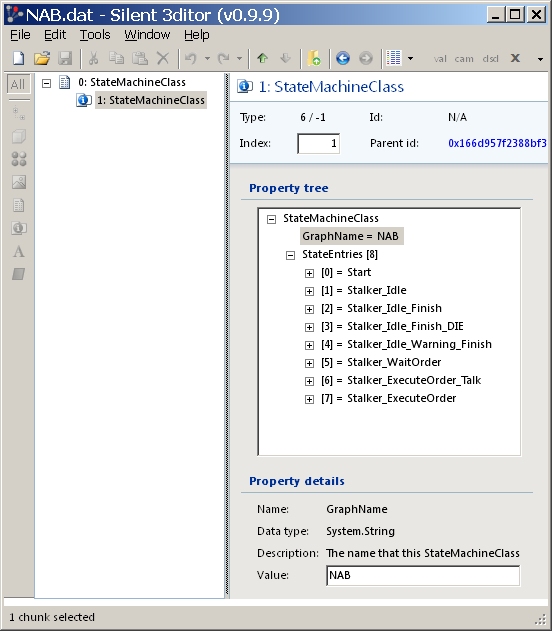Click the 'cam' toolbar button
The image size is (552, 631).
(464, 59)
